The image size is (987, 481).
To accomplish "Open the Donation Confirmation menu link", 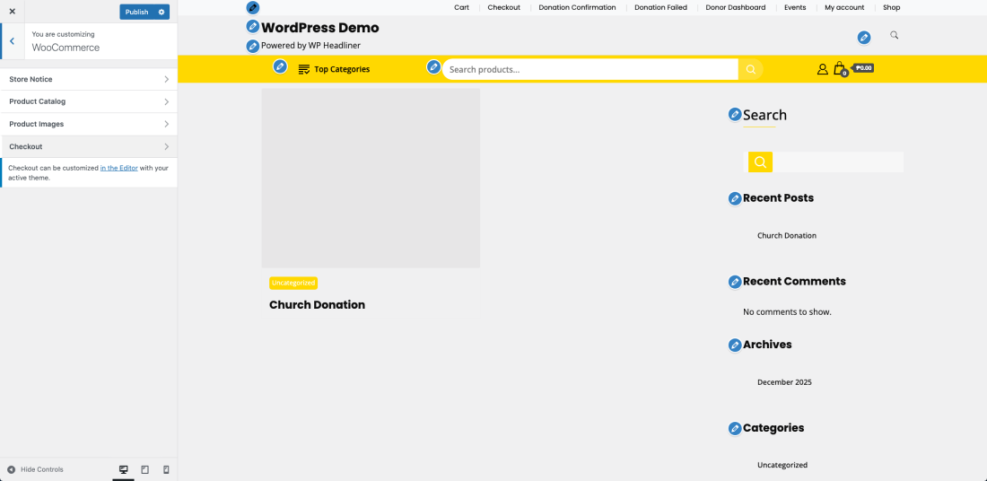I will click(x=577, y=8).
